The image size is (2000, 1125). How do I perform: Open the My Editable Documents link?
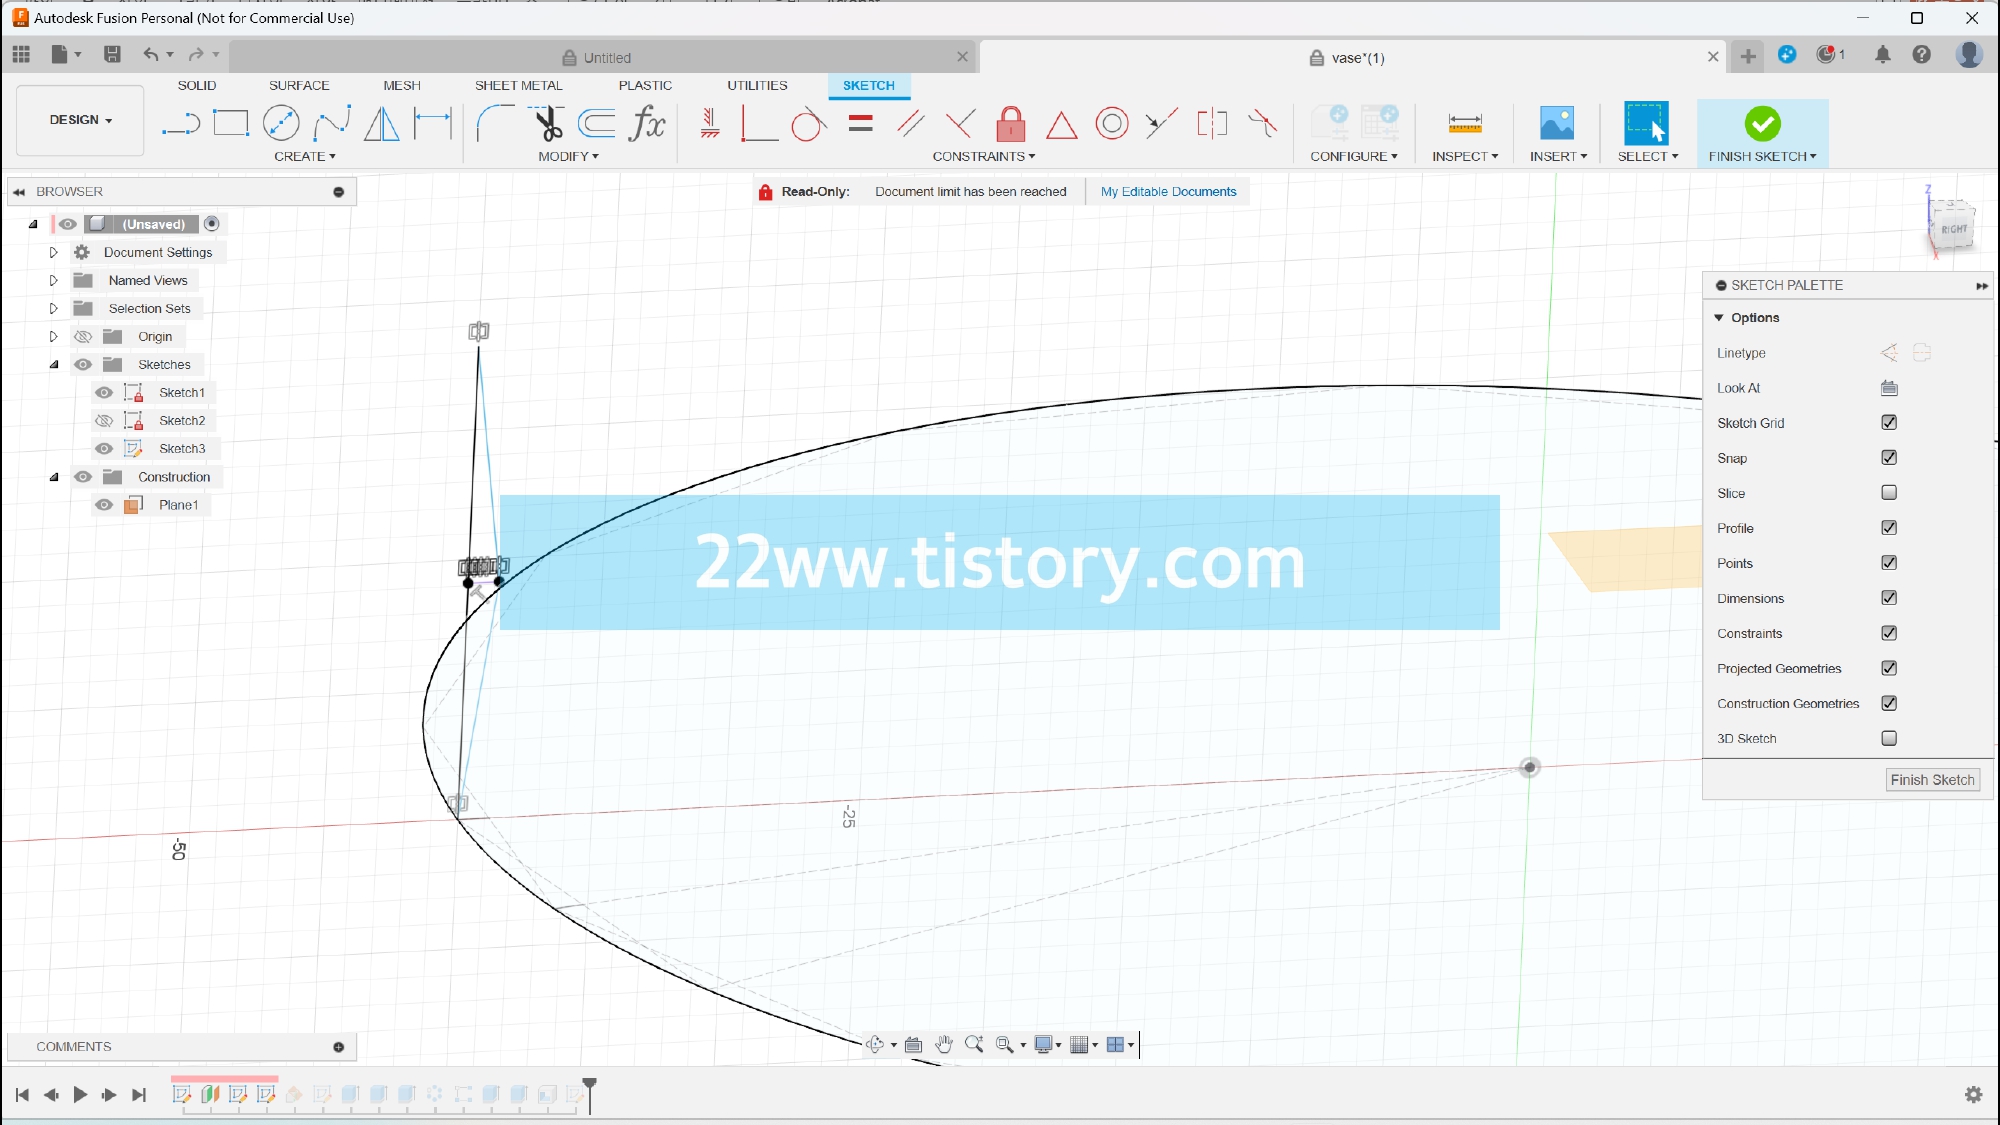(1168, 192)
